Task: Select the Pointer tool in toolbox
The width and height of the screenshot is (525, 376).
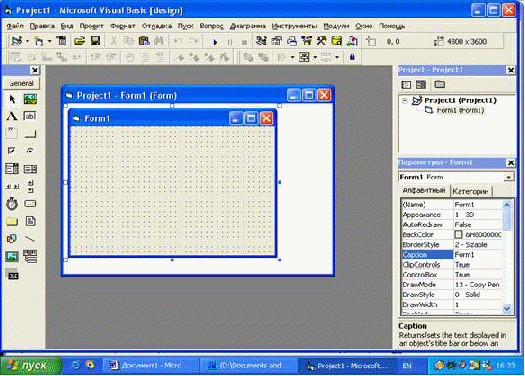Action: [x=12, y=99]
